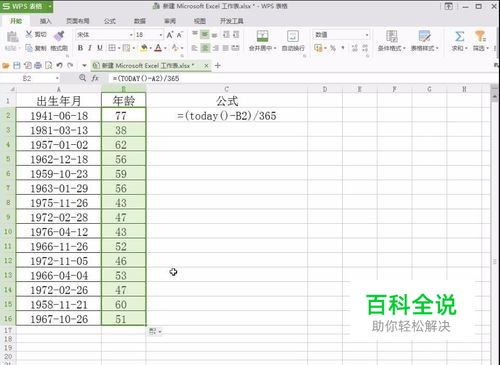Click the save disk icon

coord(17,65)
